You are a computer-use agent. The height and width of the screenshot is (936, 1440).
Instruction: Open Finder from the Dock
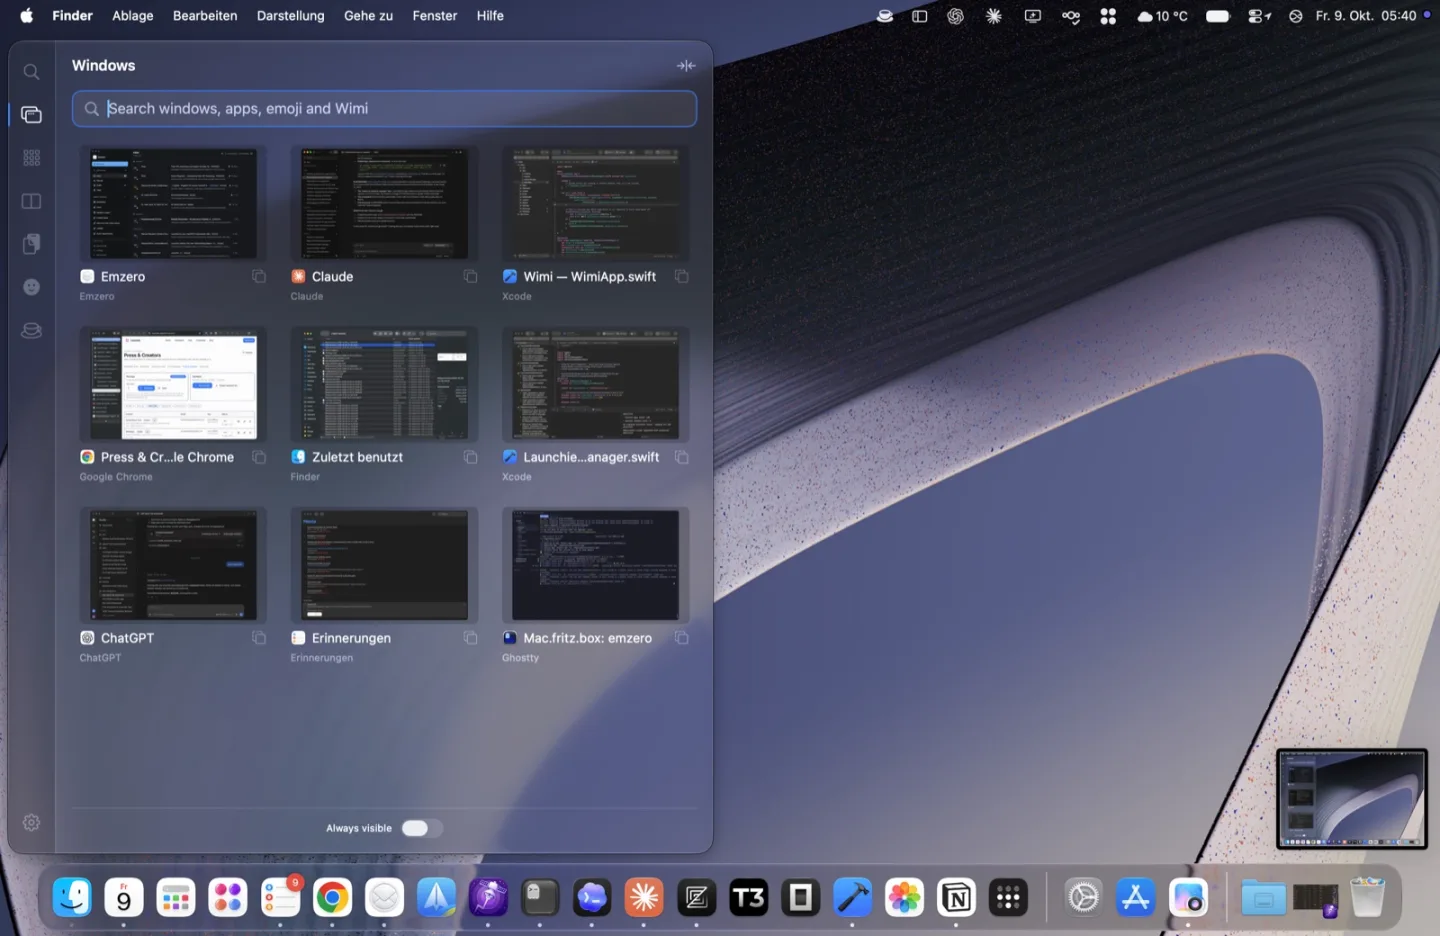72,898
